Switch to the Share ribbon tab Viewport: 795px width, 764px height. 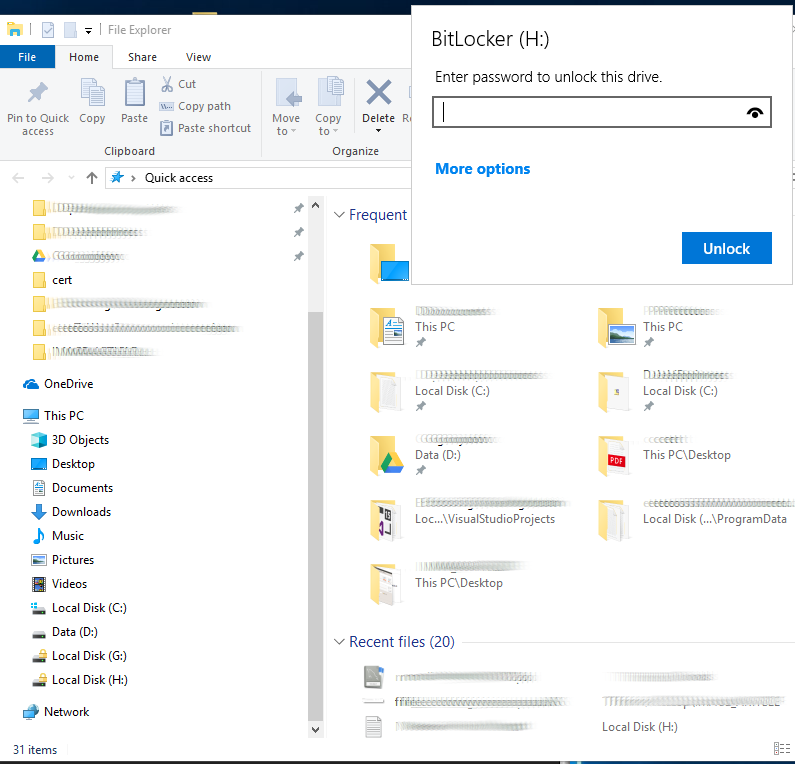point(142,57)
